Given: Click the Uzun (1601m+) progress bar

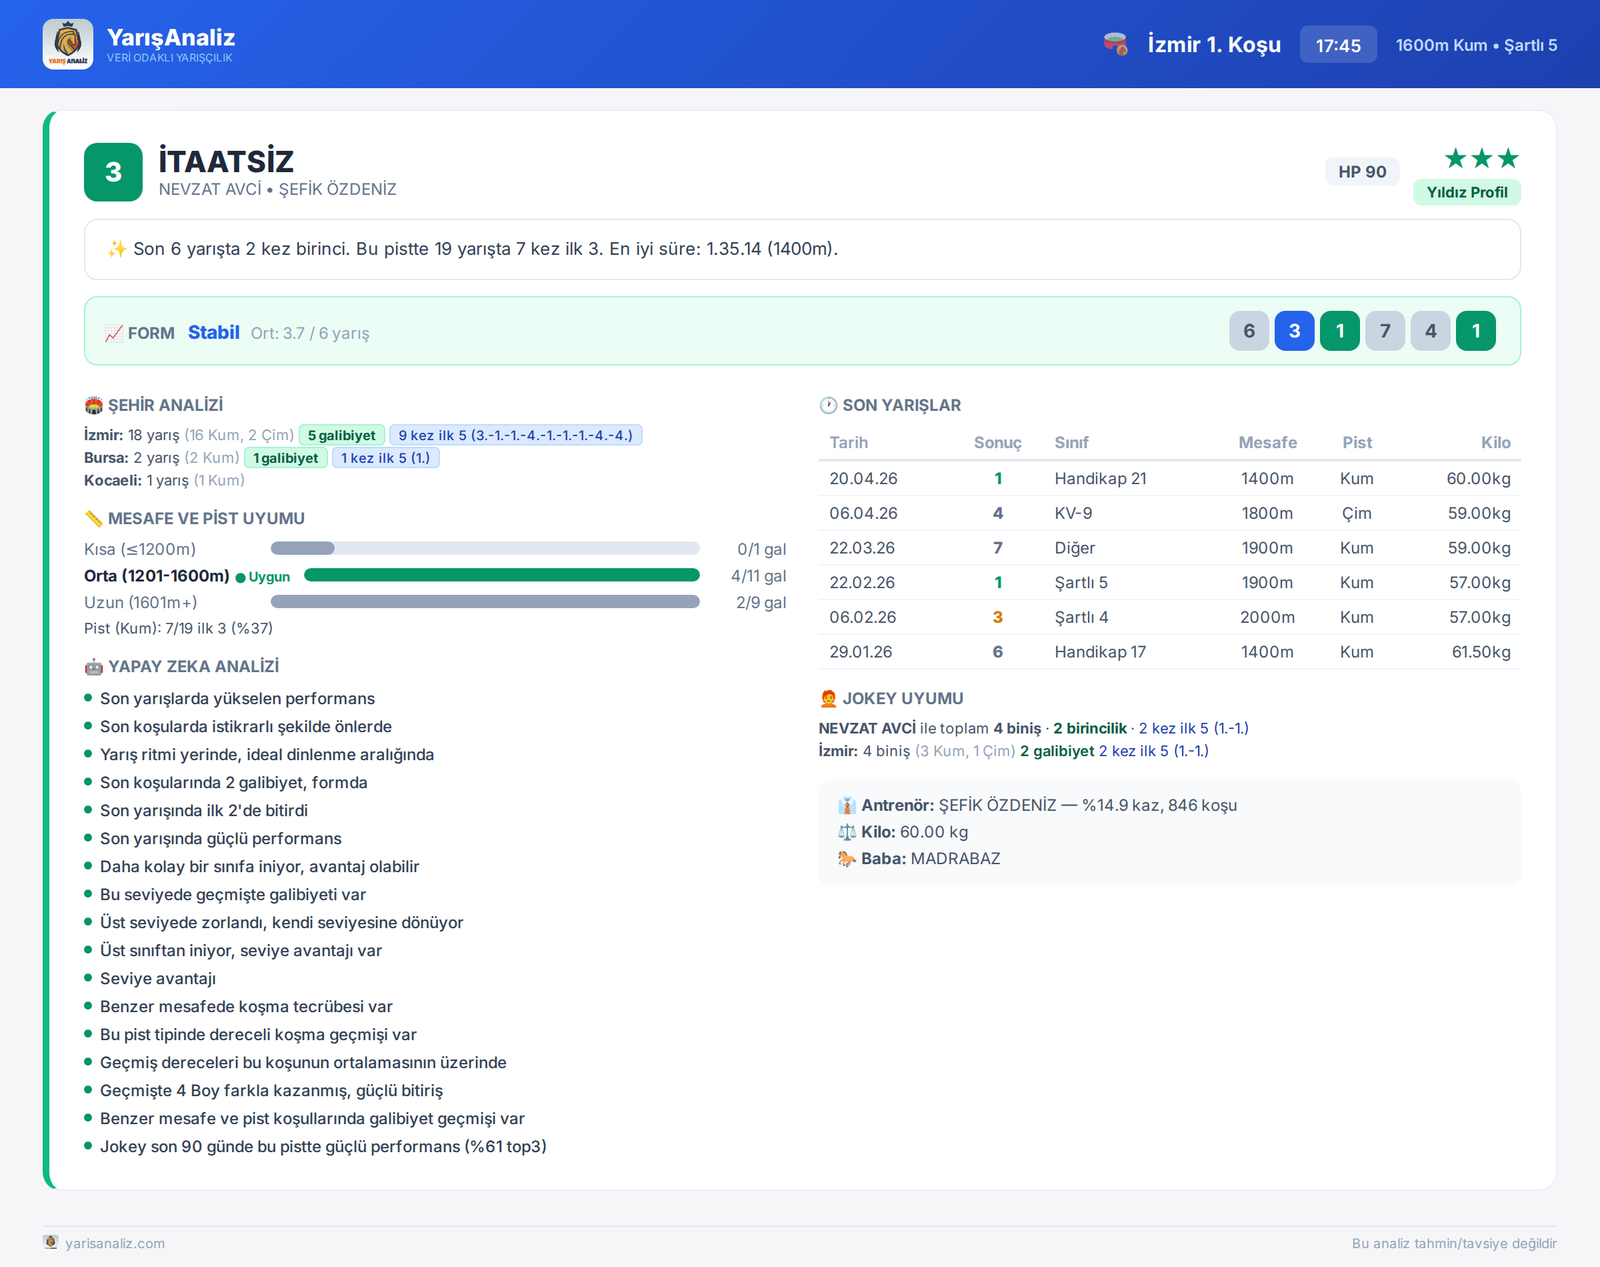Looking at the screenshot, I should coord(485,602).
